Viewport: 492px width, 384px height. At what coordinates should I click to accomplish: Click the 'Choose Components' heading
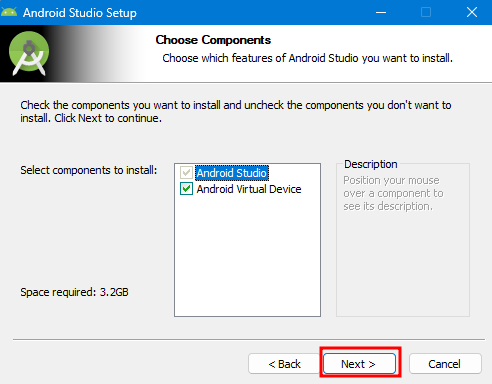[x=213, y=40]
